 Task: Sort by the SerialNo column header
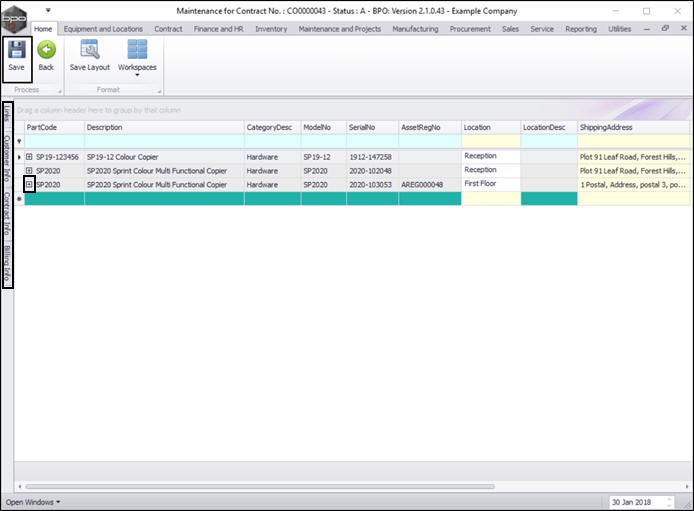[372, 127]
